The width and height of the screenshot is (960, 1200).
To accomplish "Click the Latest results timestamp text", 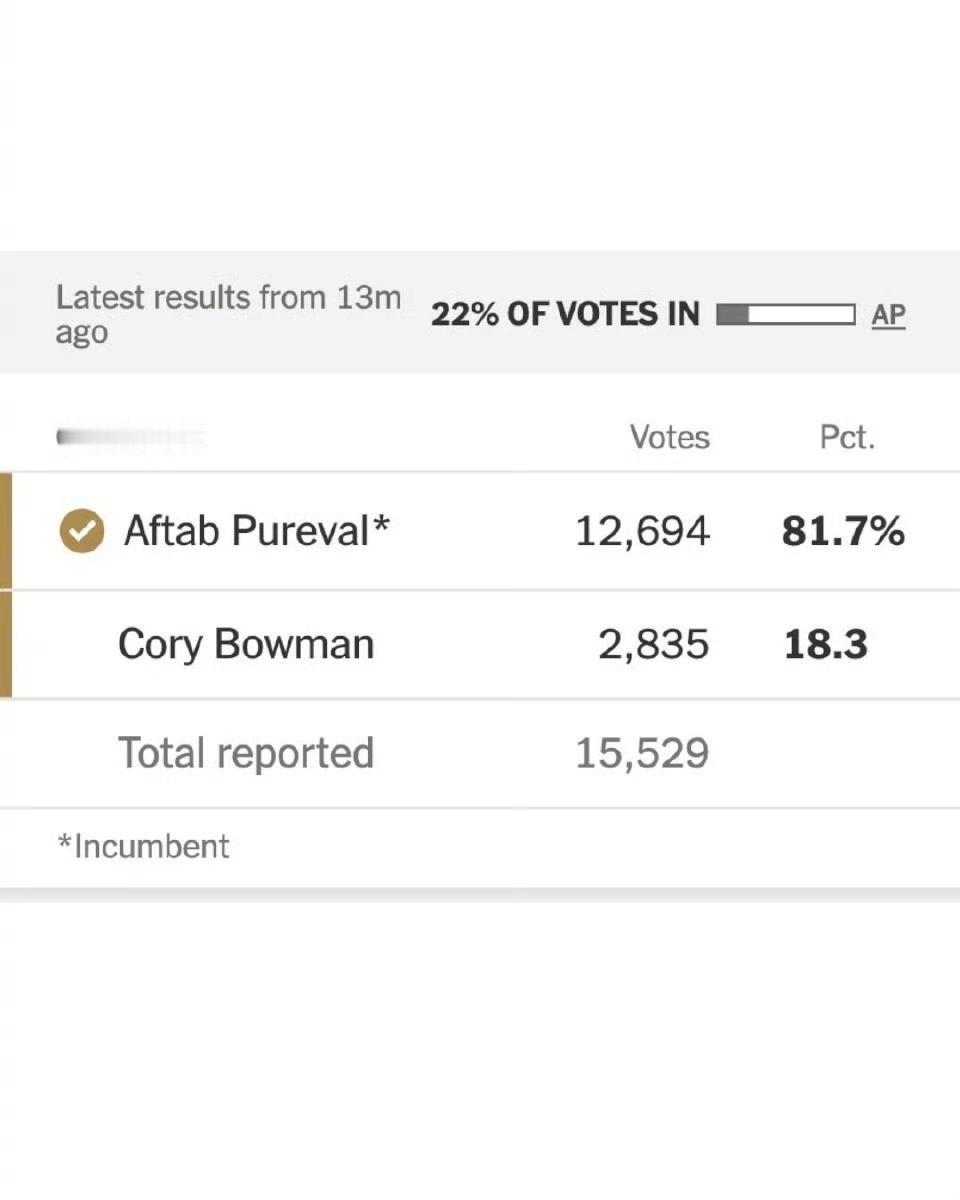I will click(228, 314).
